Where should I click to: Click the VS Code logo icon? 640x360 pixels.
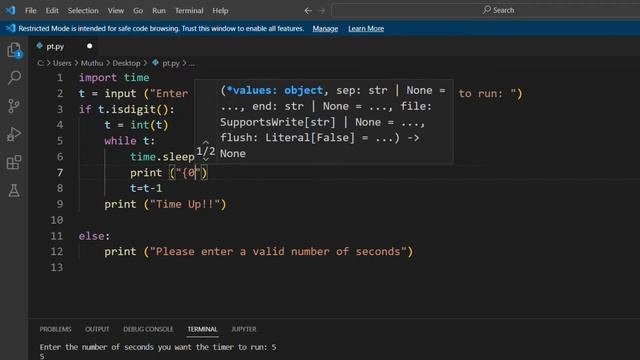coord(10,10)
